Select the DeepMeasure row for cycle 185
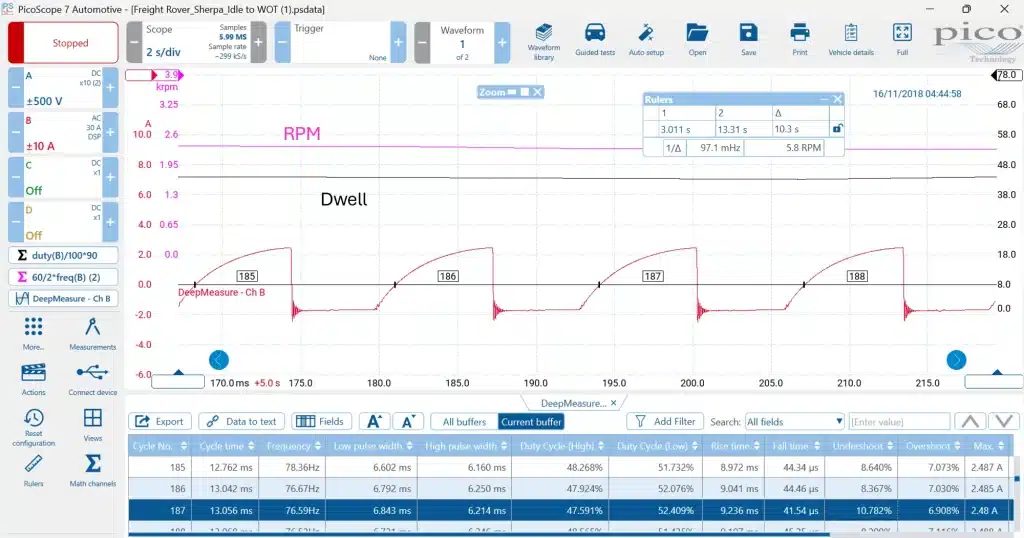The image size is (1024, 538). [x=570, y=467]
